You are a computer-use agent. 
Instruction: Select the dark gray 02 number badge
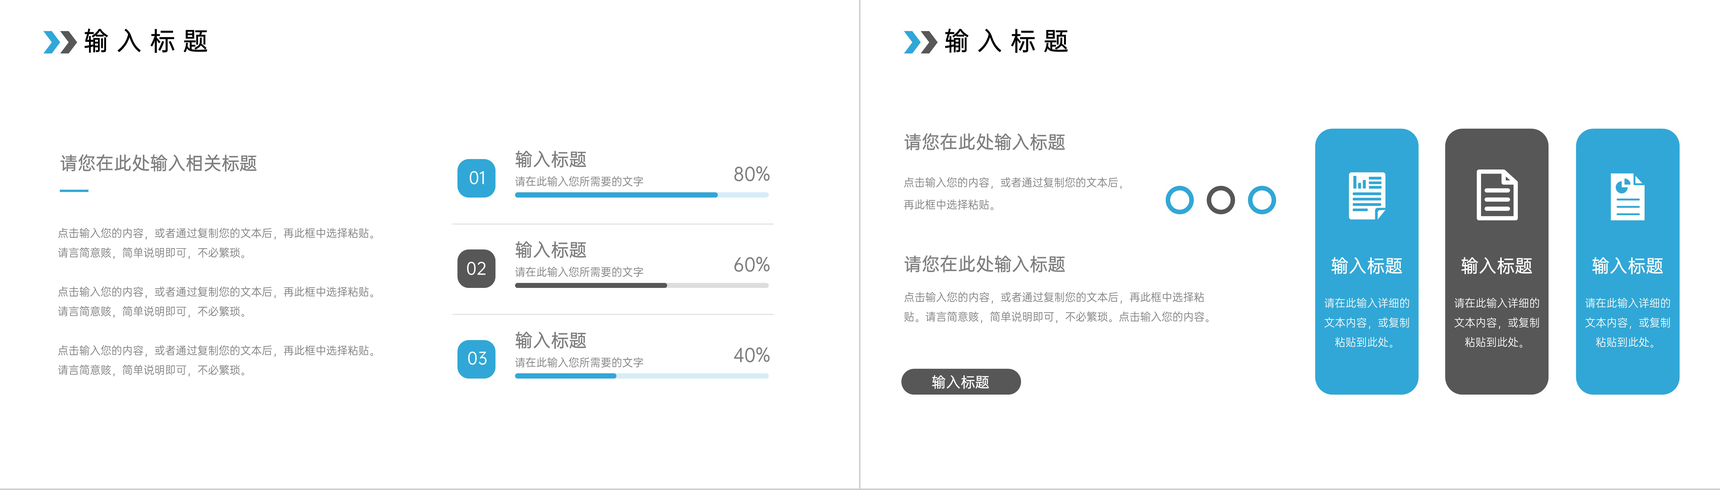[x=476, y=268]
